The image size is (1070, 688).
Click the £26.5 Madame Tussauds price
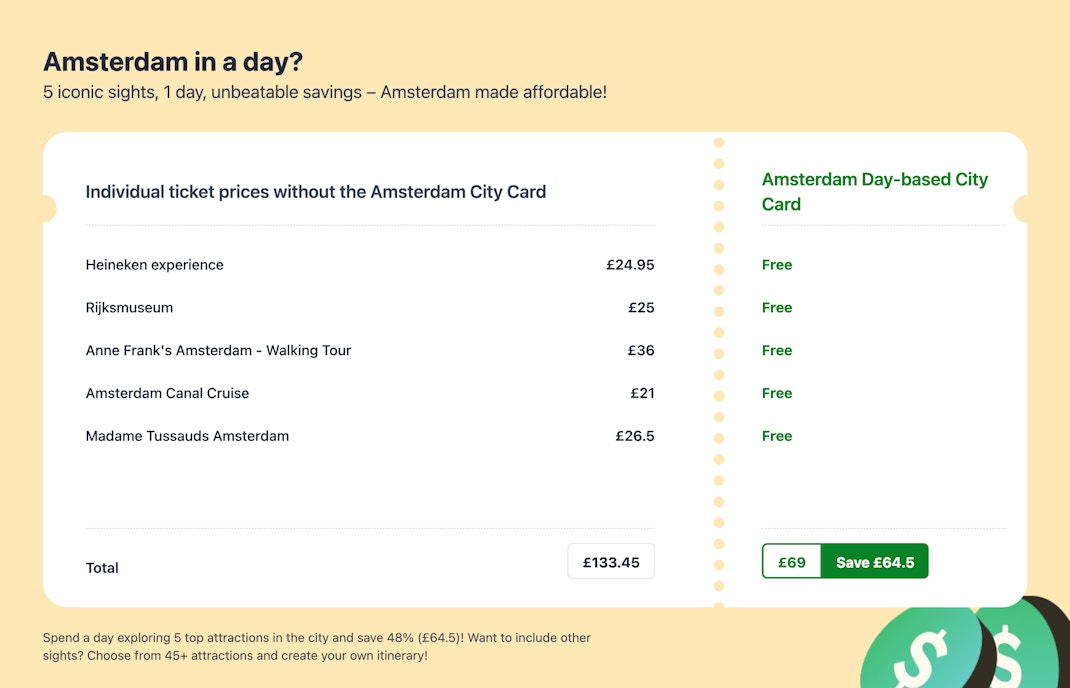click(x=635, y=436)
